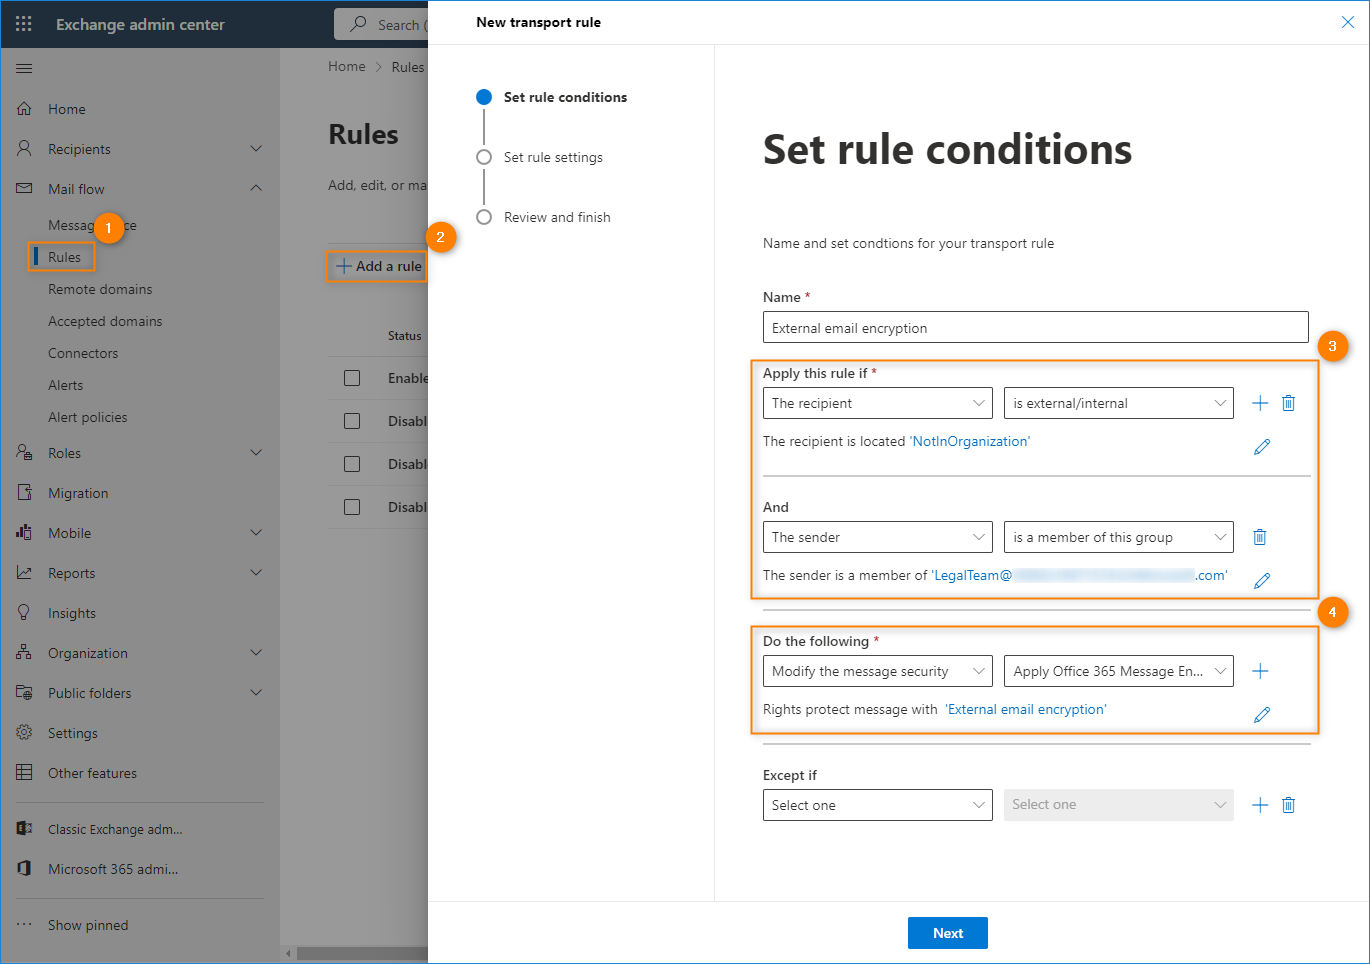The height and width of the screenshot is (964, 1370).
Task: Remove the Except if condition trash icon
Action: click(x=1289, y=805)
